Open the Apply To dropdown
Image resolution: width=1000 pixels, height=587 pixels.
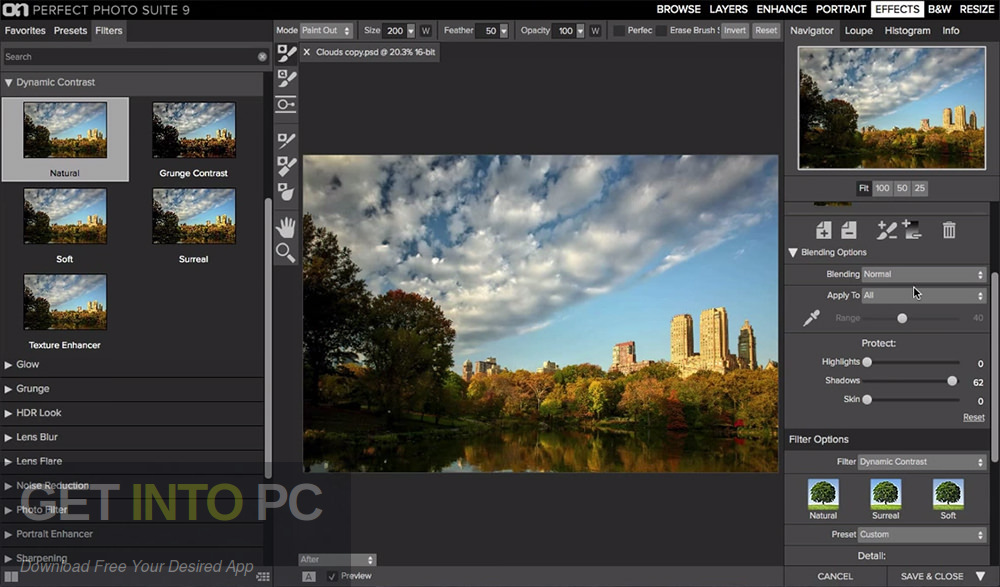pos(923,295)
